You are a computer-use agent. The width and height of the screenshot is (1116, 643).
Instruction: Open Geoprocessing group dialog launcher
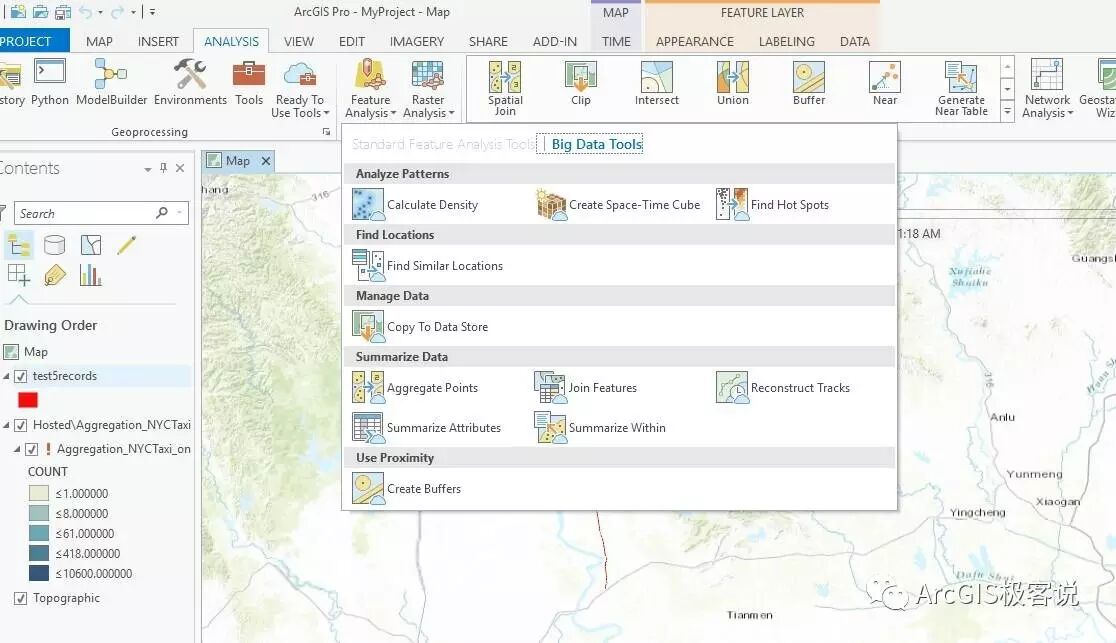tap(326, 132)
